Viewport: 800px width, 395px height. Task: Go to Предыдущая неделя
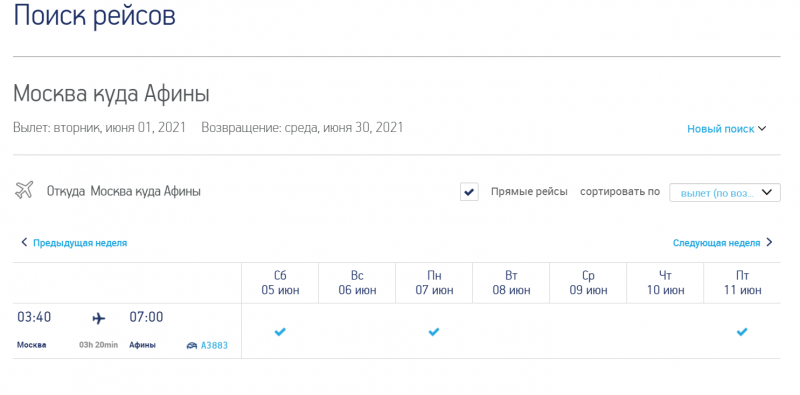74,243
